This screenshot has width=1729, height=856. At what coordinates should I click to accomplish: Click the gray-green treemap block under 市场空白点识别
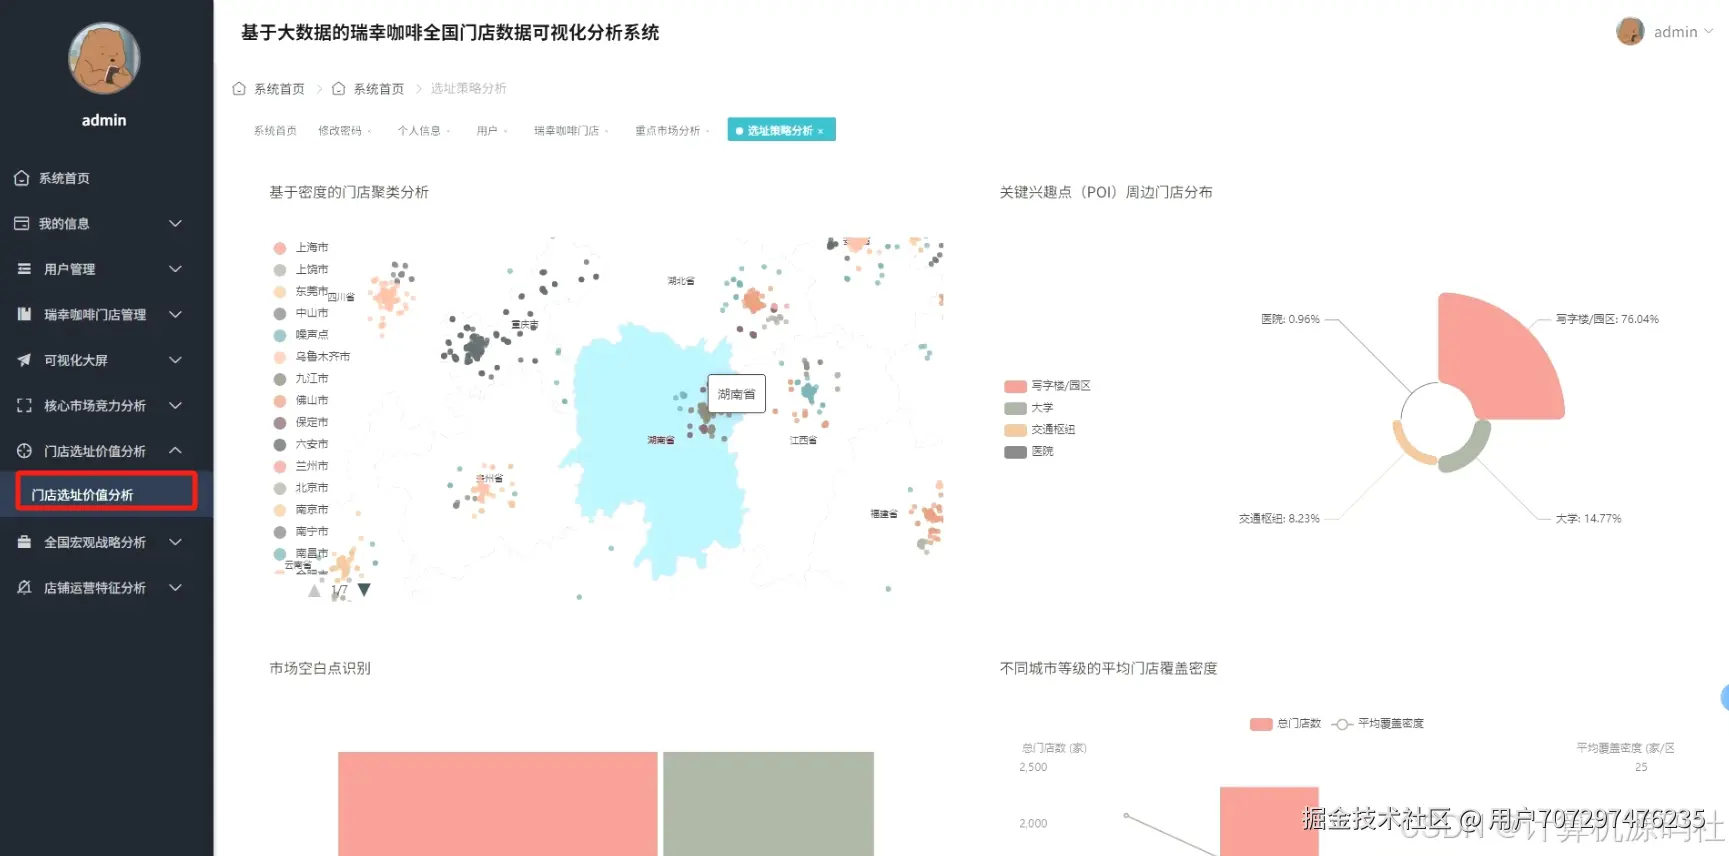click(x=768, y=804)
